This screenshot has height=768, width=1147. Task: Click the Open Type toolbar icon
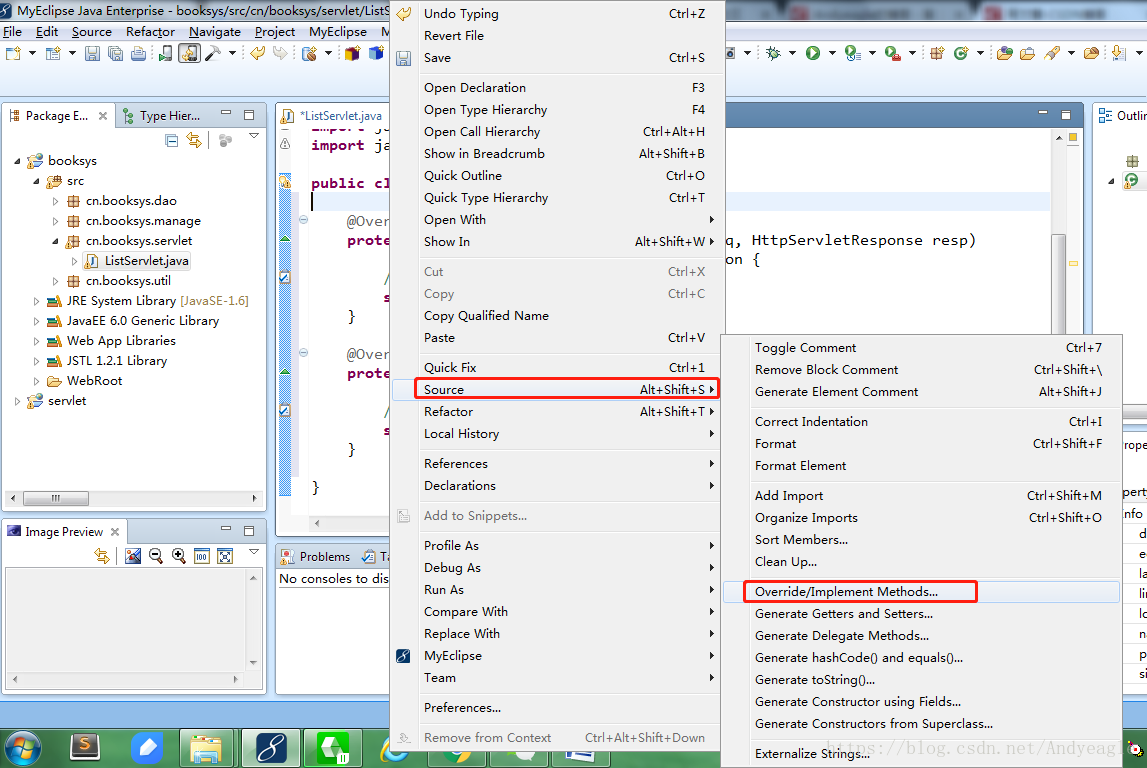pyautogui.click(x=1004, y=53)
